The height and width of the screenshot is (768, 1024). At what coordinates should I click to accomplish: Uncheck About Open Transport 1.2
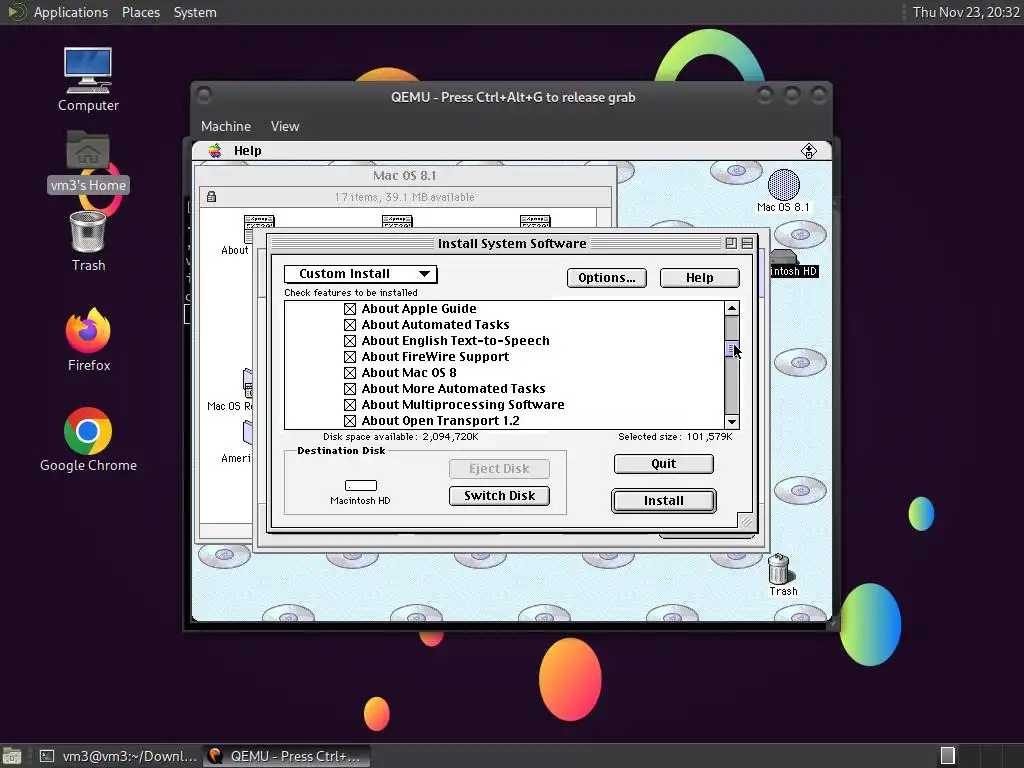click(350, 421)
